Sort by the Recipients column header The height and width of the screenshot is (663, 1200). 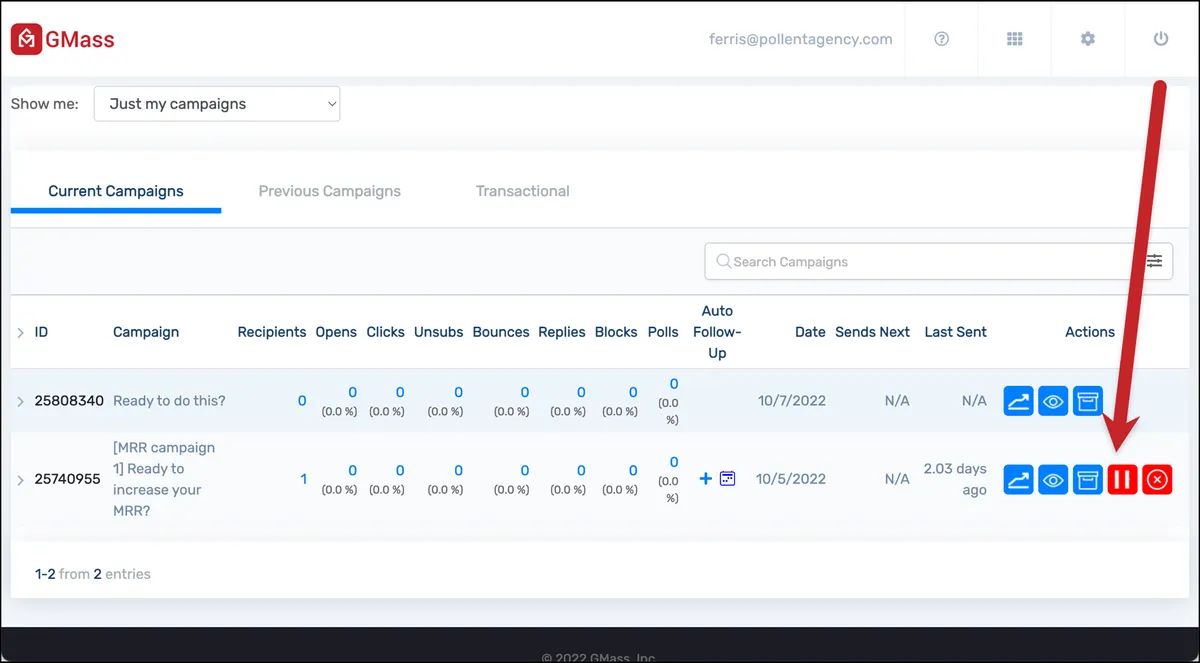[x=272, y=332]
